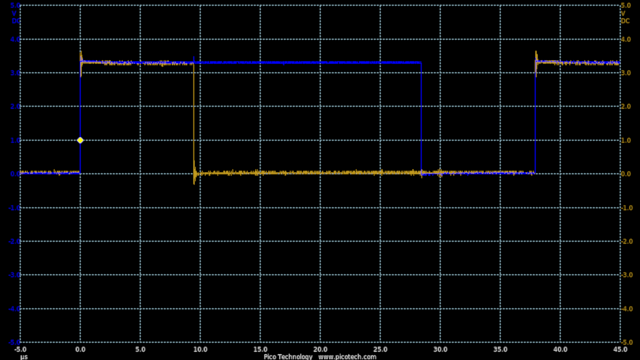Click the 25.0 time axis label
This screenshot has height=360, width=640.
380,350
